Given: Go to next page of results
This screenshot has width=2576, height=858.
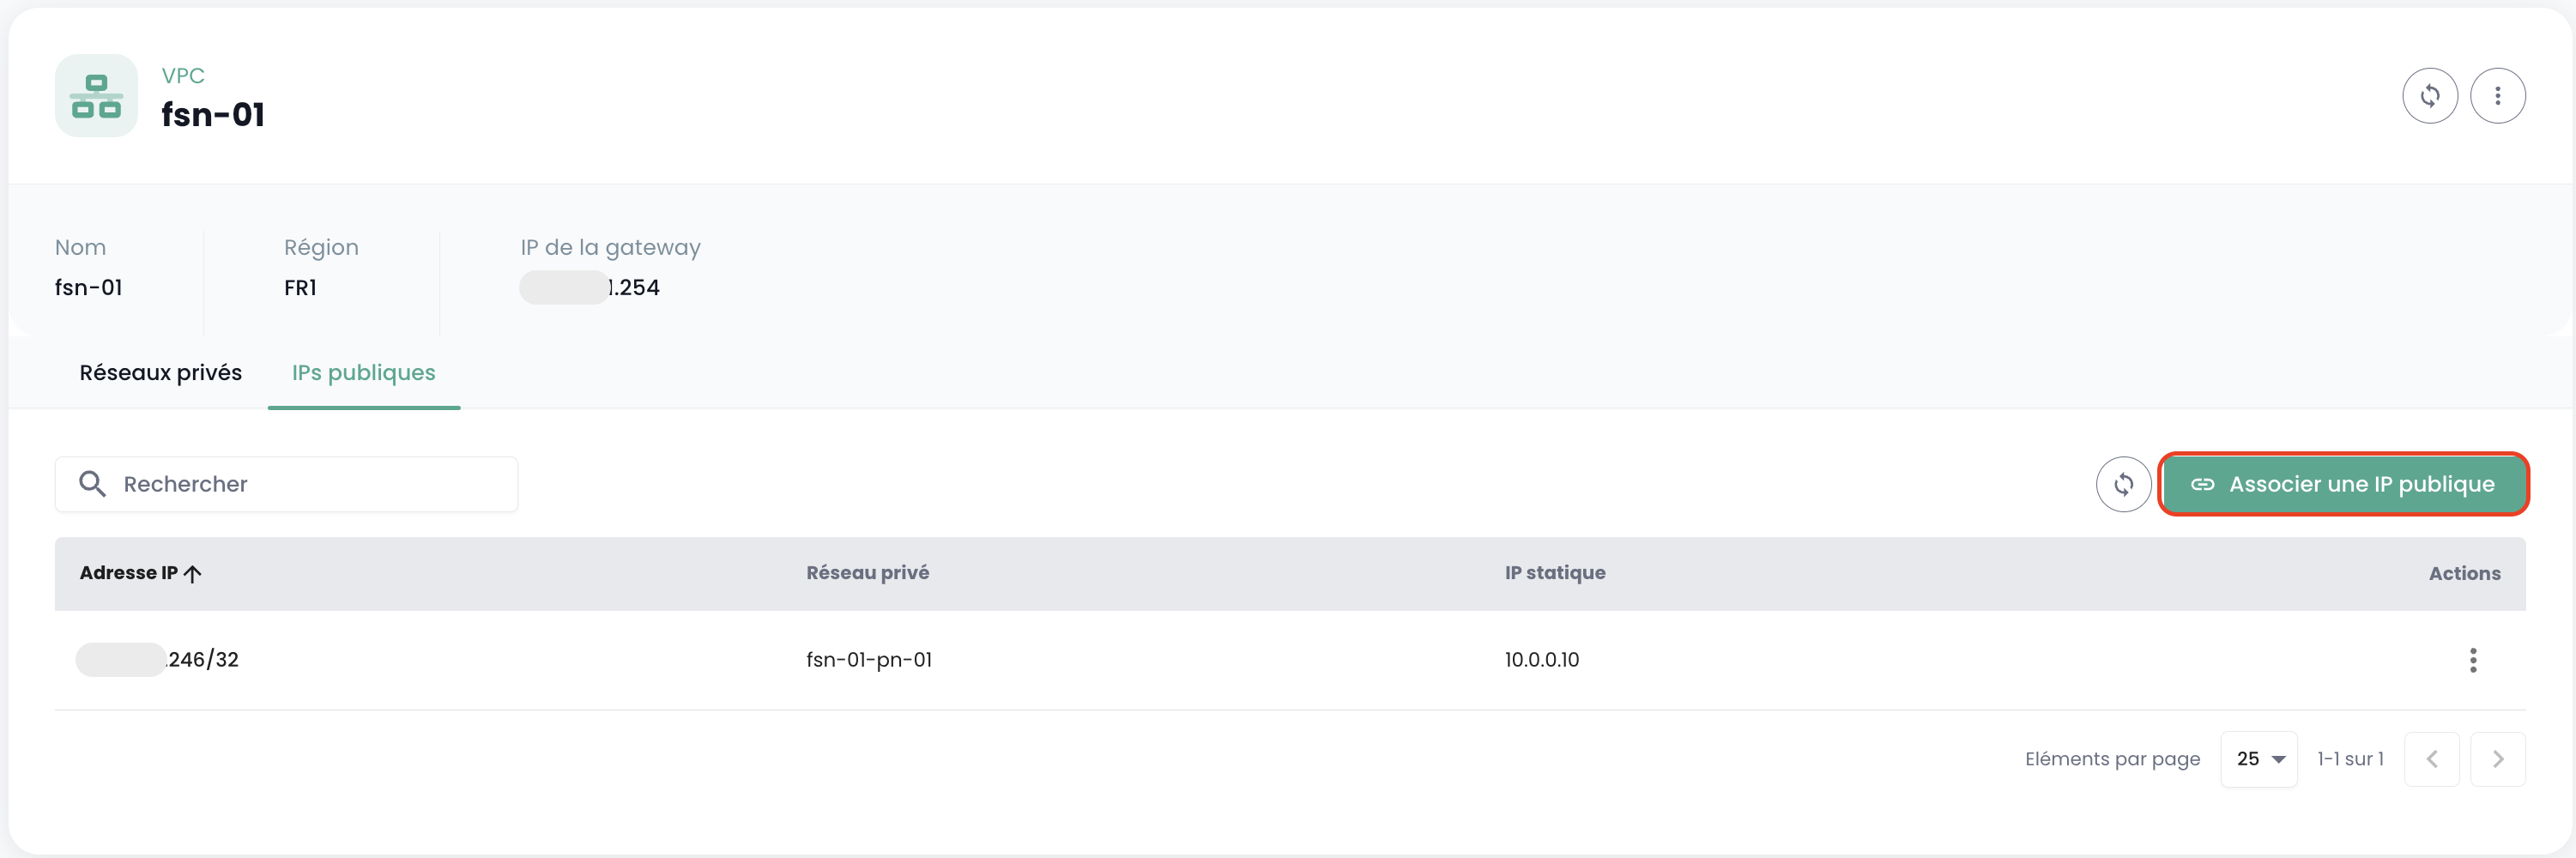Looking at the screenshot, I should pyautogui.click(x=2497, y=760).
